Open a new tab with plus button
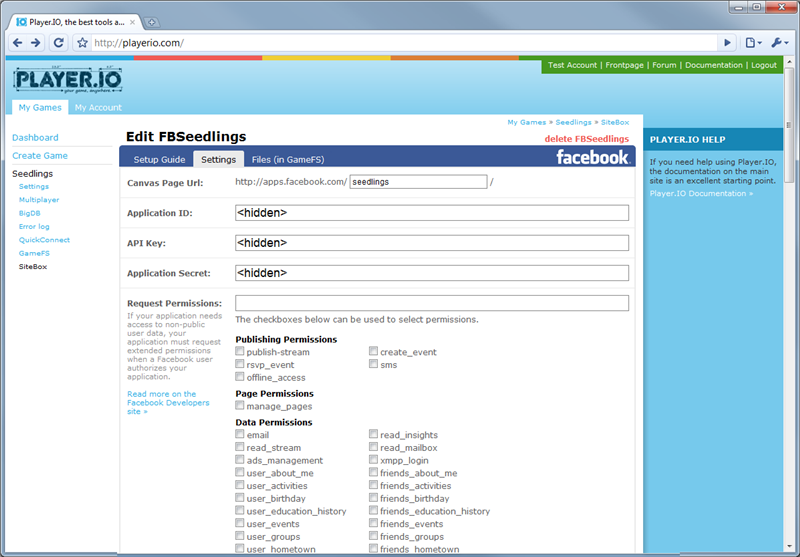The width and height of the screenshot is (800, 557). coord(152,22)
